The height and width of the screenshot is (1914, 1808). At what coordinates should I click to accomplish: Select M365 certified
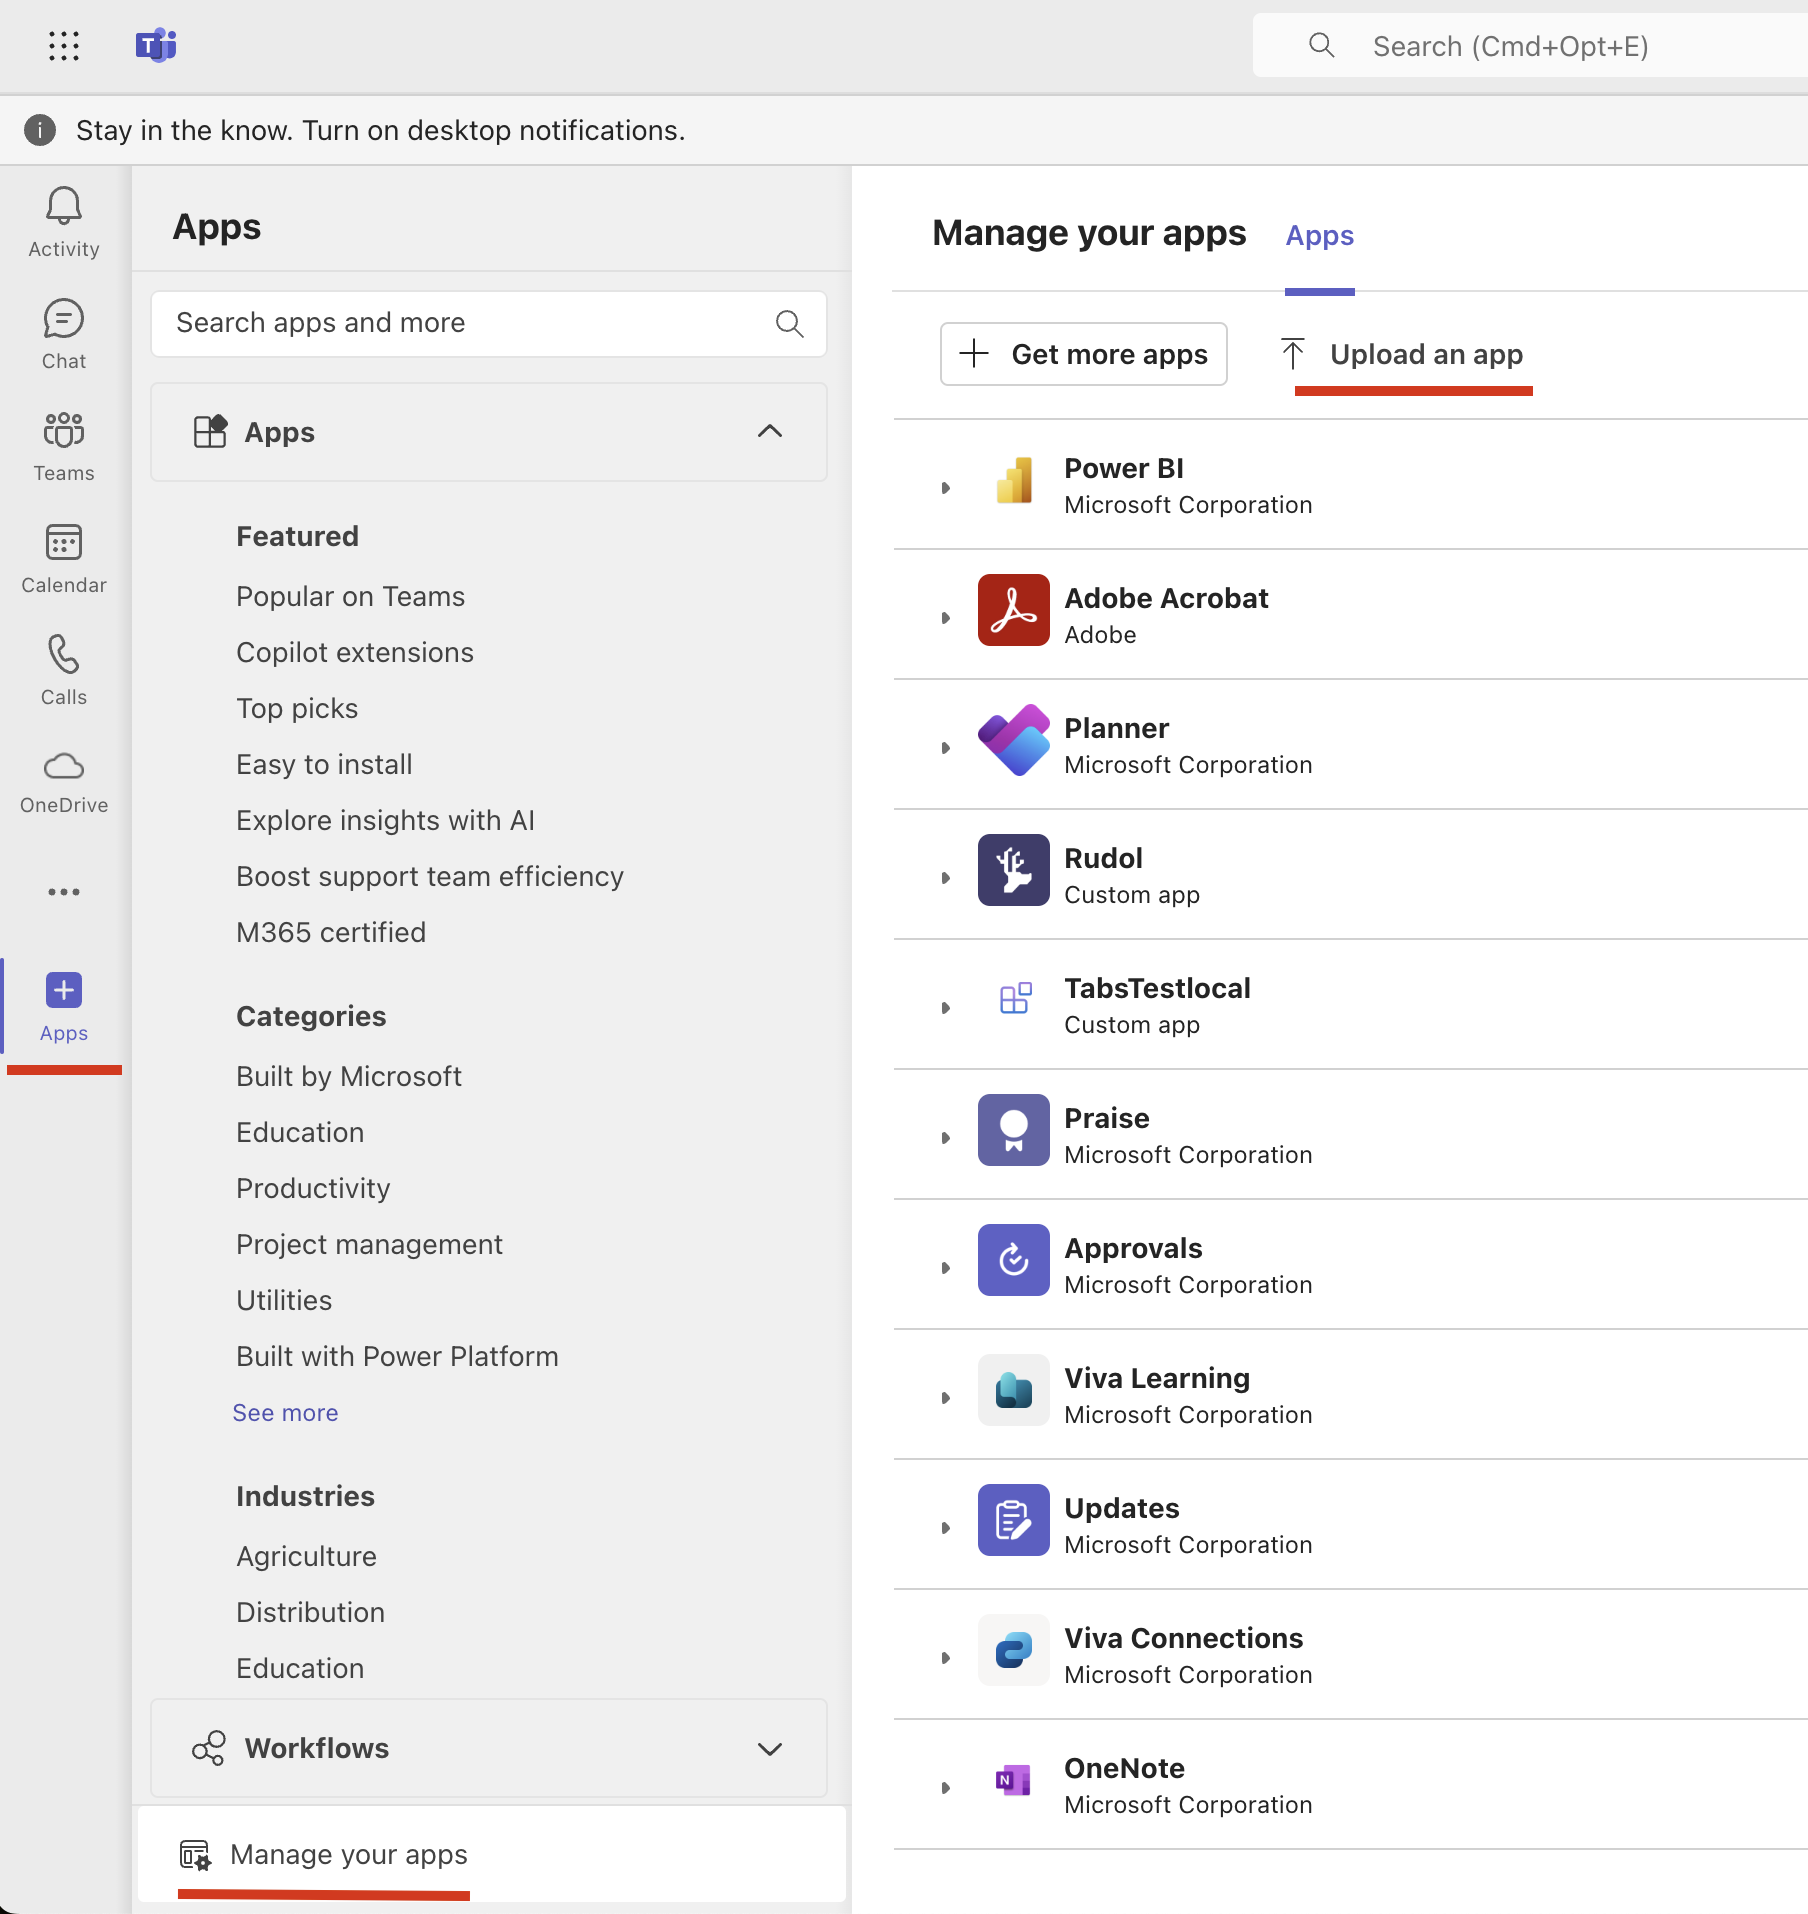pos(331,933)
